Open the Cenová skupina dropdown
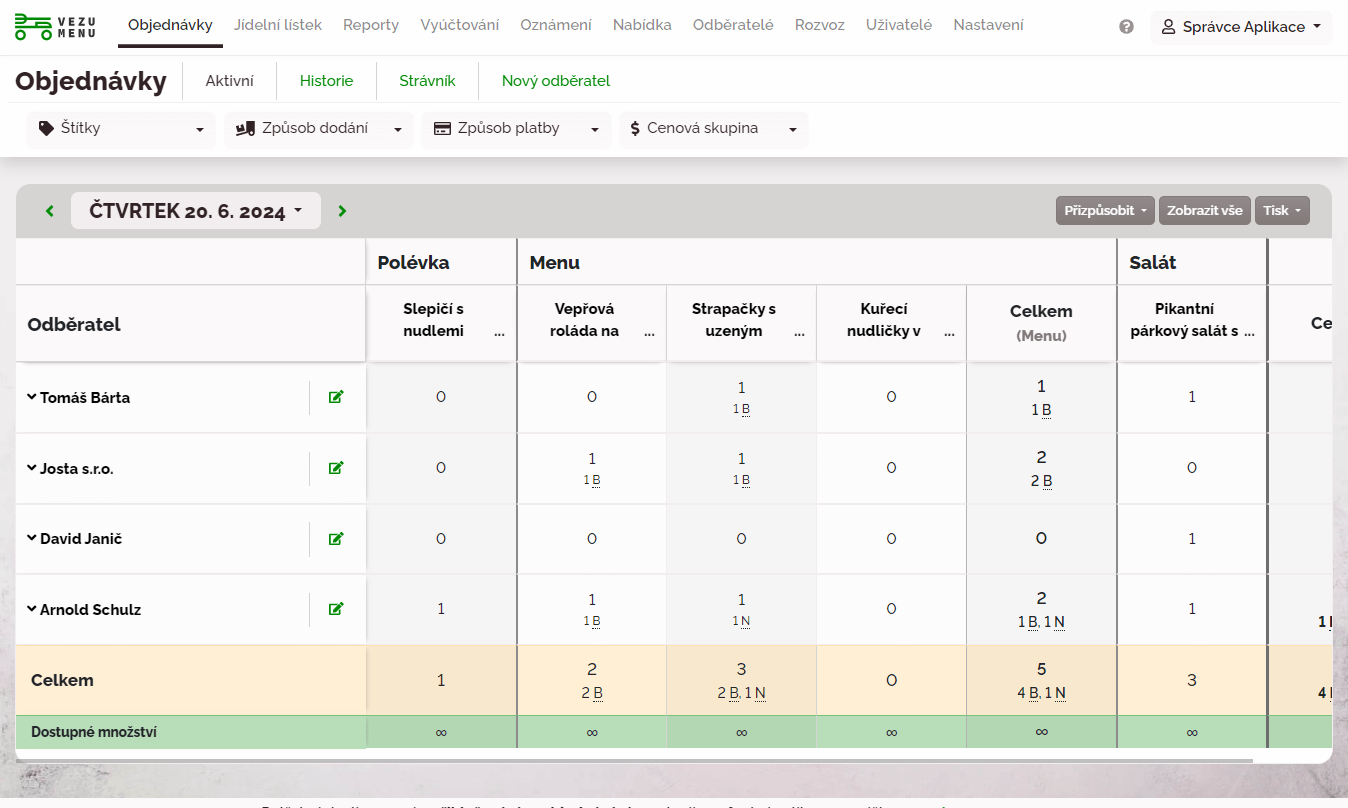Image resolution: width=1348 pixels, height=808 pixels. point(713,129)
